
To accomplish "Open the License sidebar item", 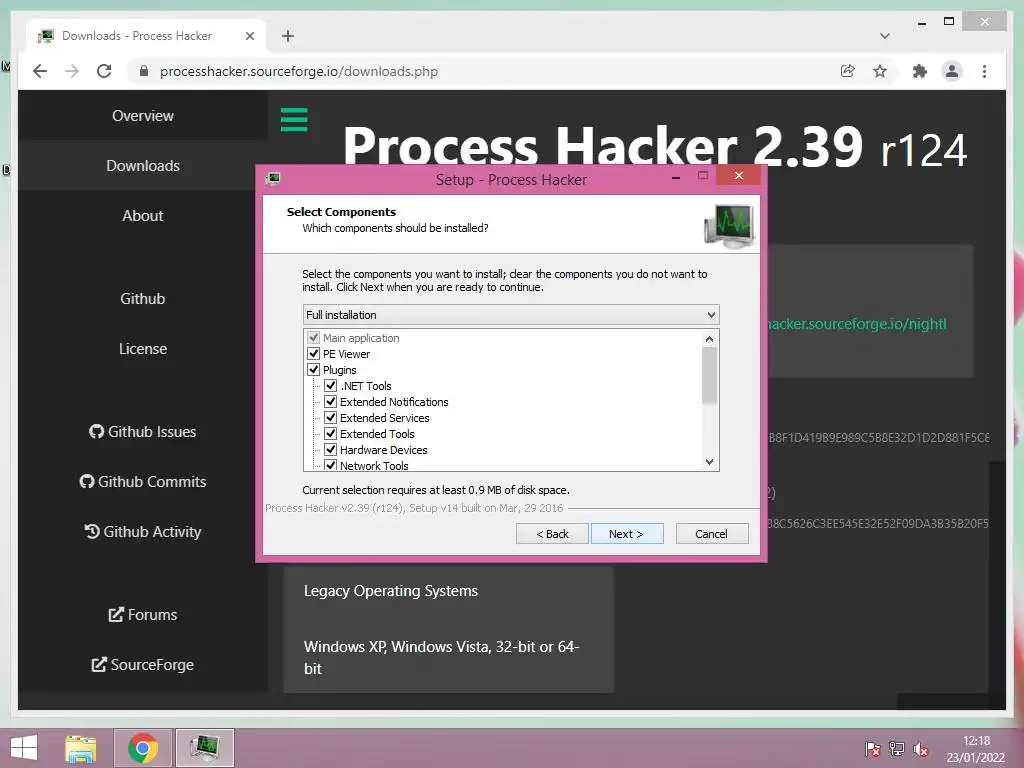I will [x=143, y=349].
